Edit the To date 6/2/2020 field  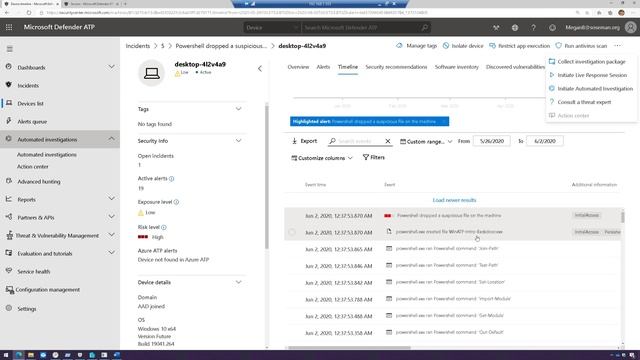point(544,141)
